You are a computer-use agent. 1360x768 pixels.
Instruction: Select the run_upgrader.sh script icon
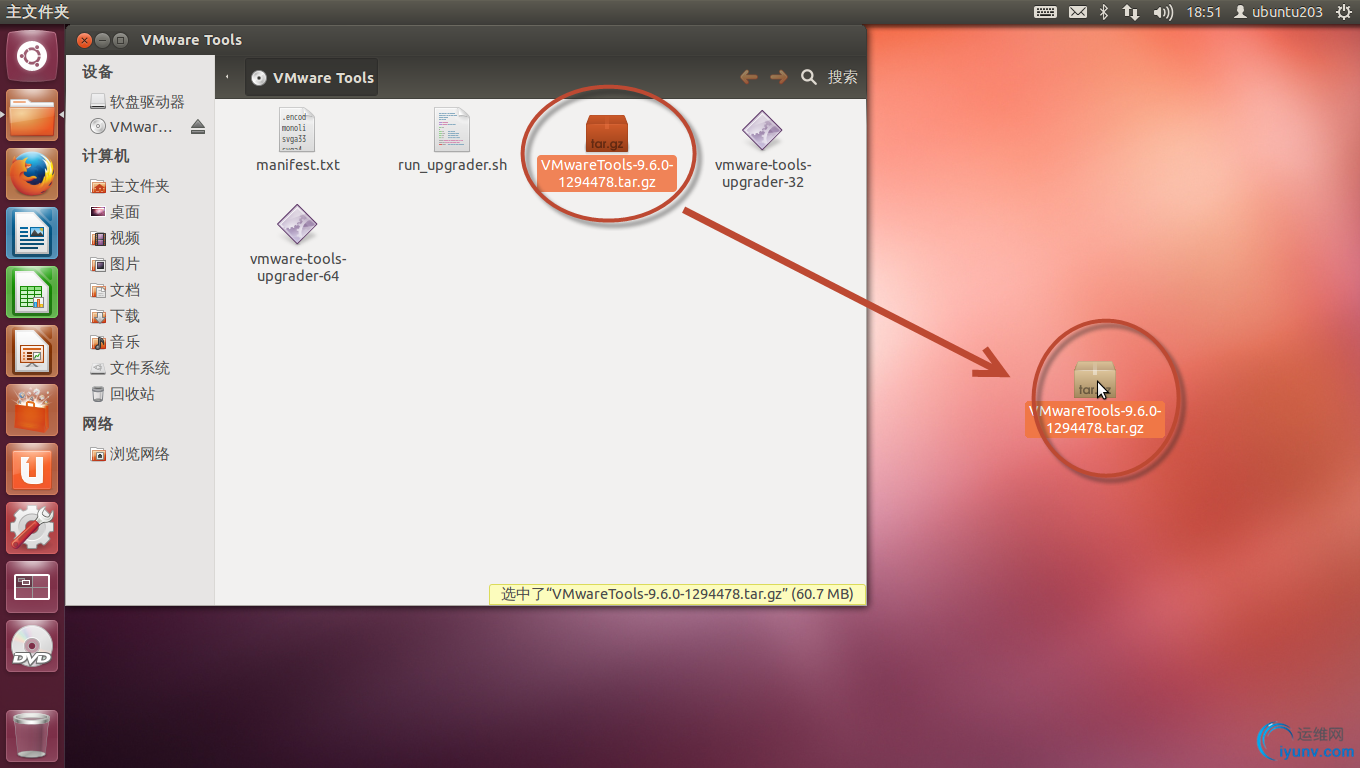(452, 130)
